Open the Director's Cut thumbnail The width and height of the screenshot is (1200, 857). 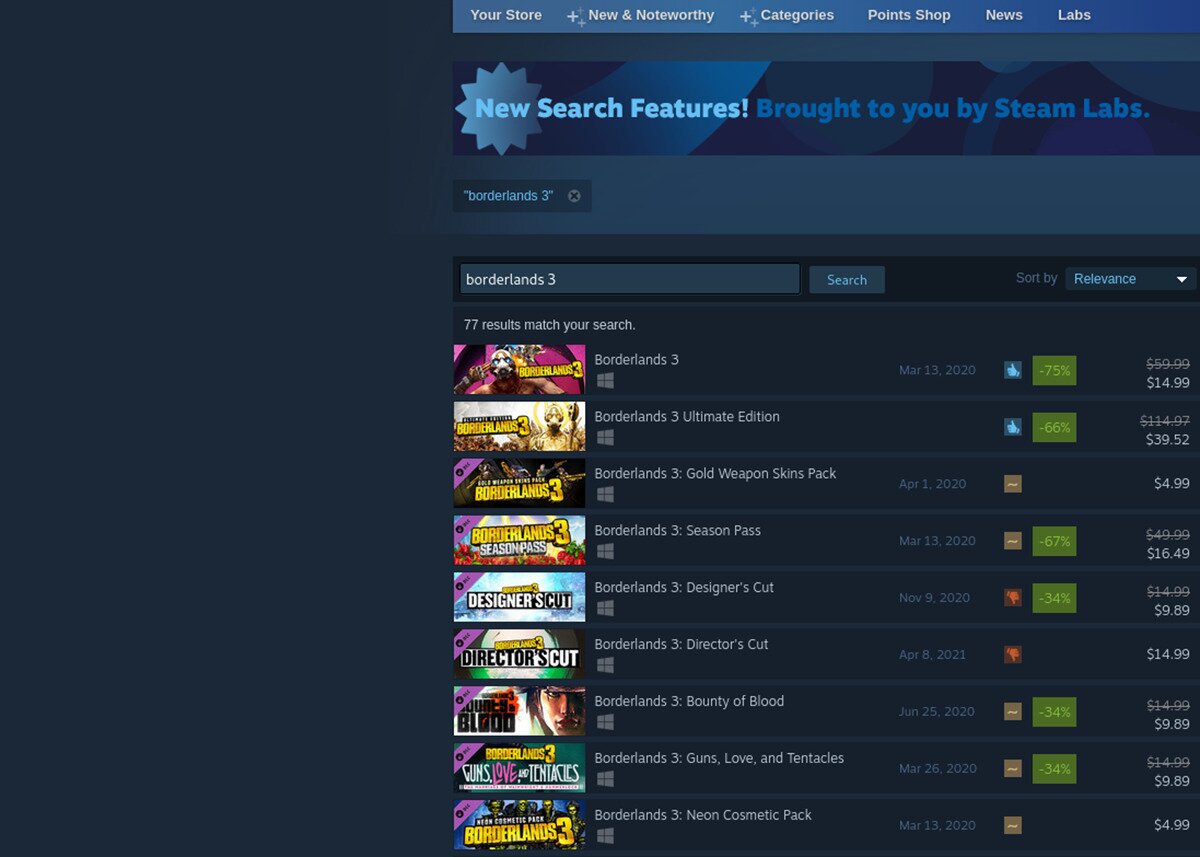tap(519, 655)
